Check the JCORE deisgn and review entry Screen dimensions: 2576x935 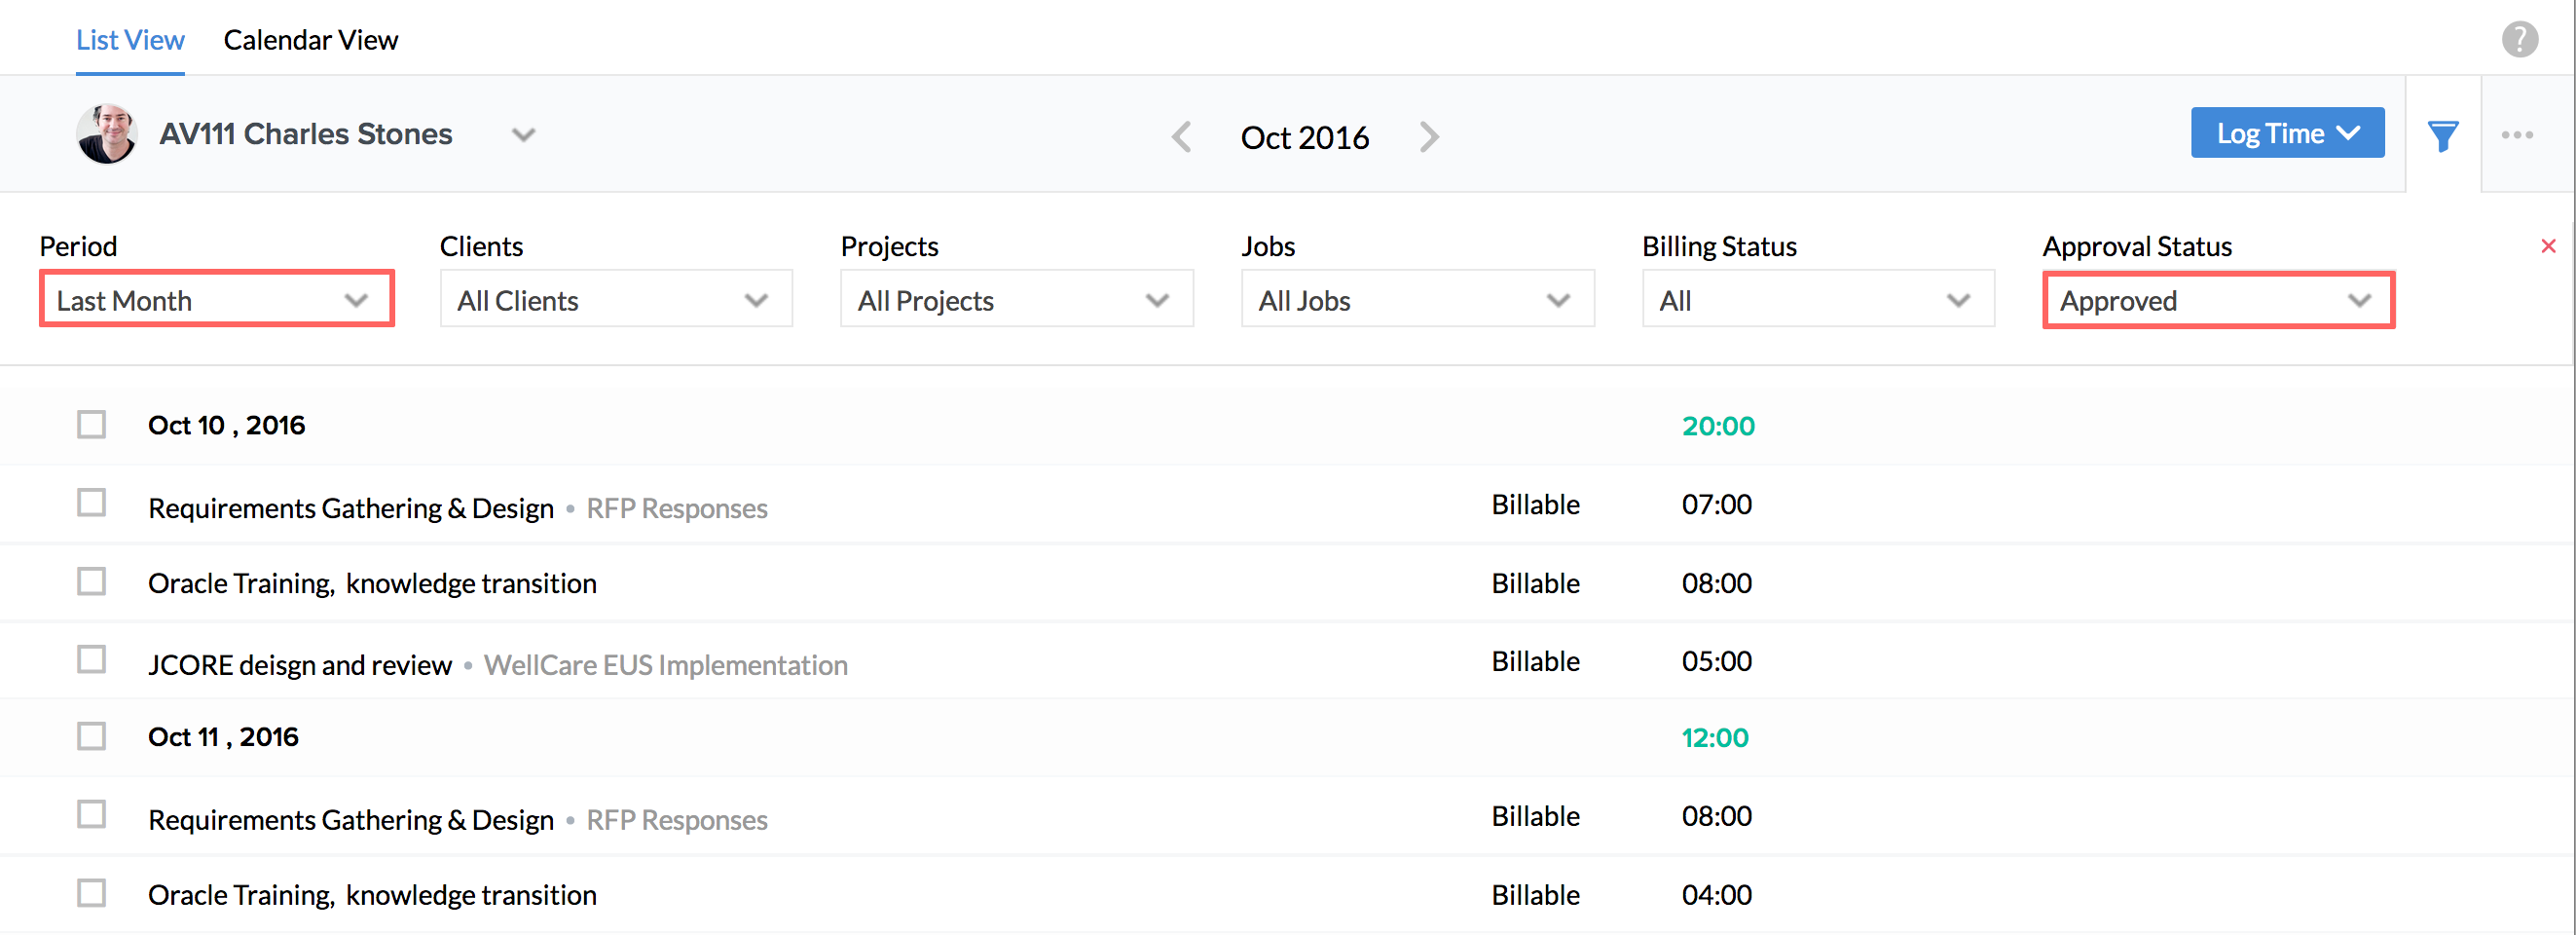(92, 660)
